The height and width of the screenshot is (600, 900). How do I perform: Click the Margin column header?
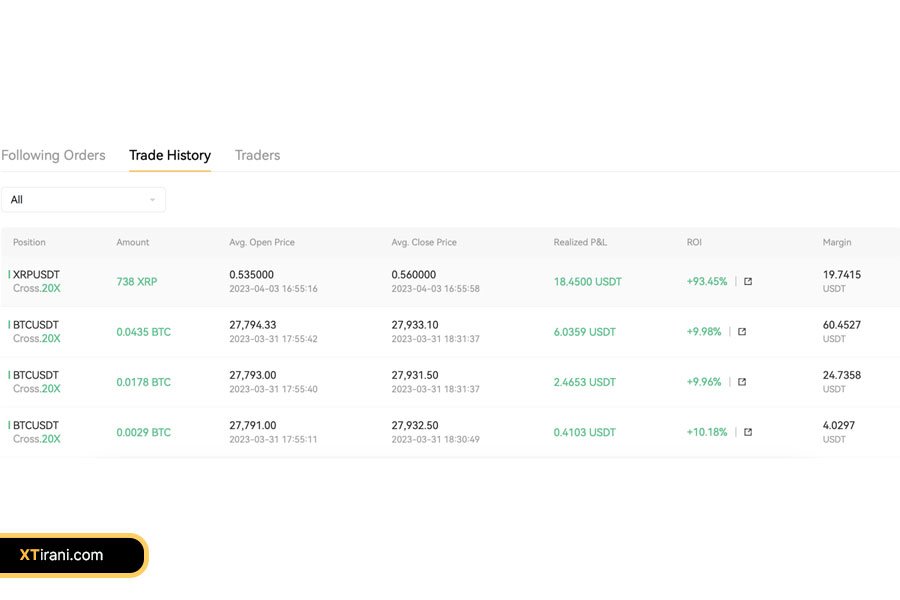pos(837,242)
